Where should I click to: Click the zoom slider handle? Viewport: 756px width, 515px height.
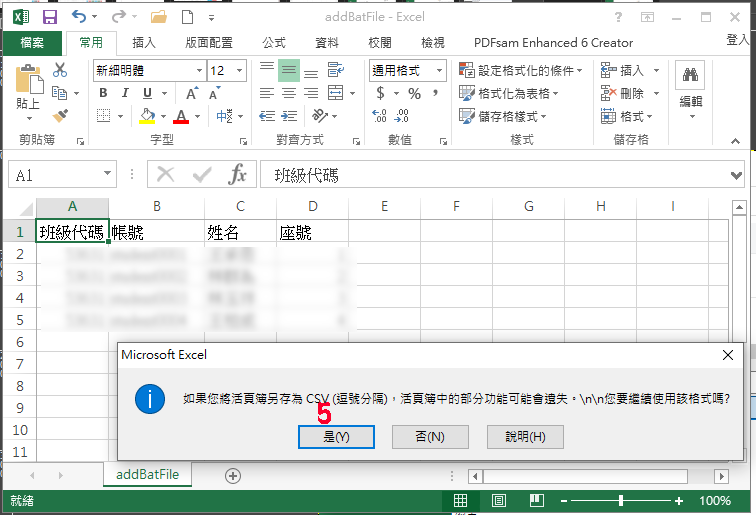[621, 501]
